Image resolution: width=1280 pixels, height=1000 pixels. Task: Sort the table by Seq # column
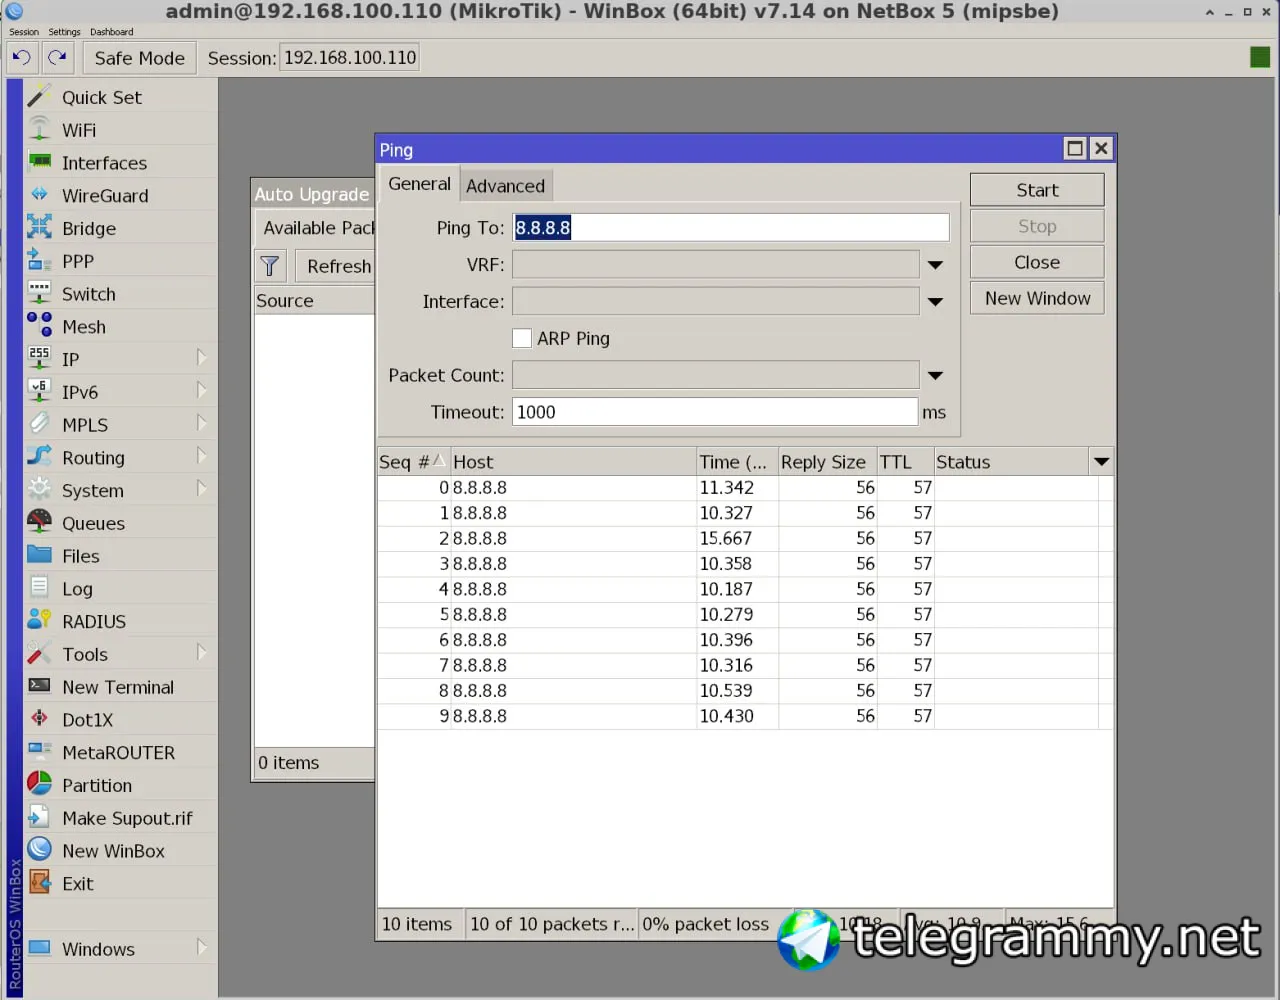click(413, 462)
